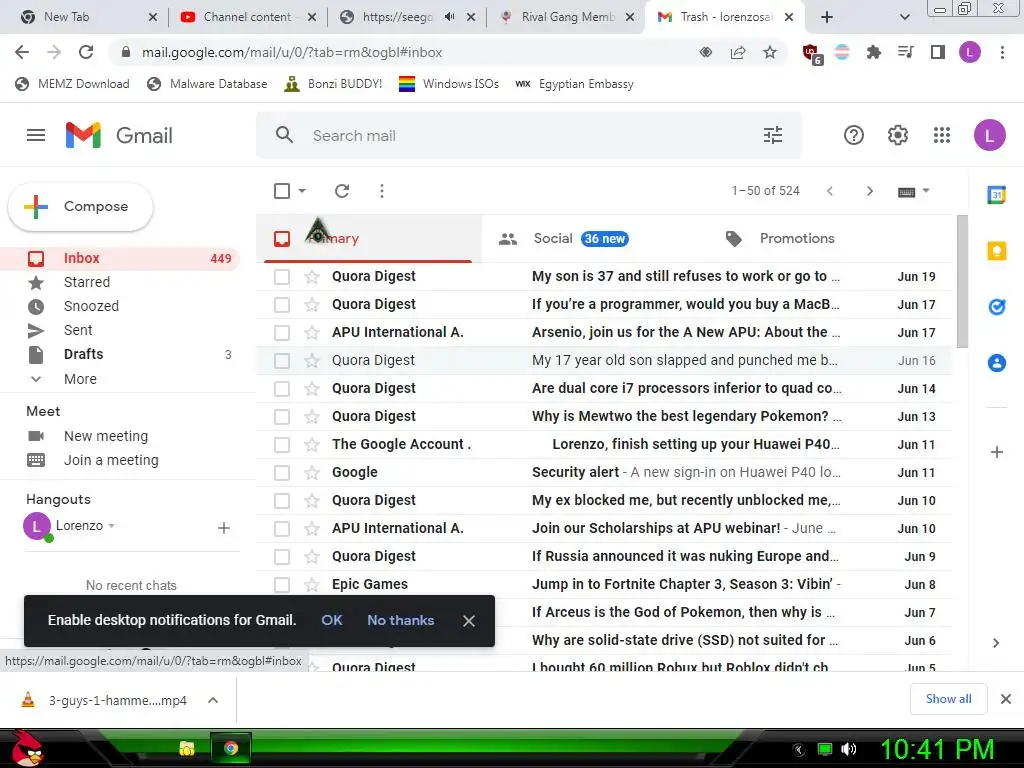The width and height of the screenshot is (1024, 768).
Task: Click the Search mail input field
Action: (529, 135)
